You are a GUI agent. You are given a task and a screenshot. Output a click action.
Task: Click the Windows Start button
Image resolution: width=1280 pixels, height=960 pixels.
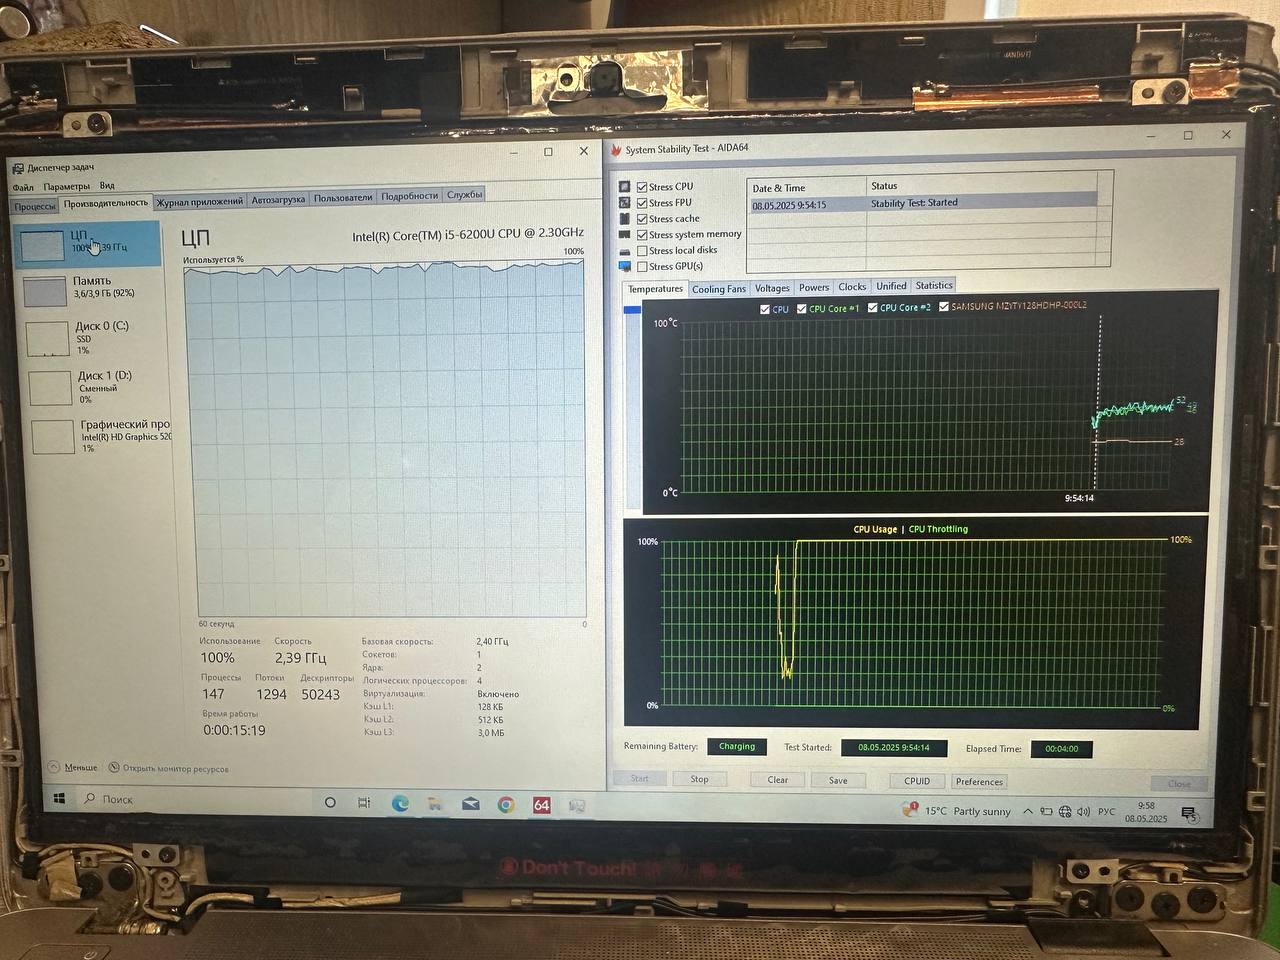[x=59, y=799]
